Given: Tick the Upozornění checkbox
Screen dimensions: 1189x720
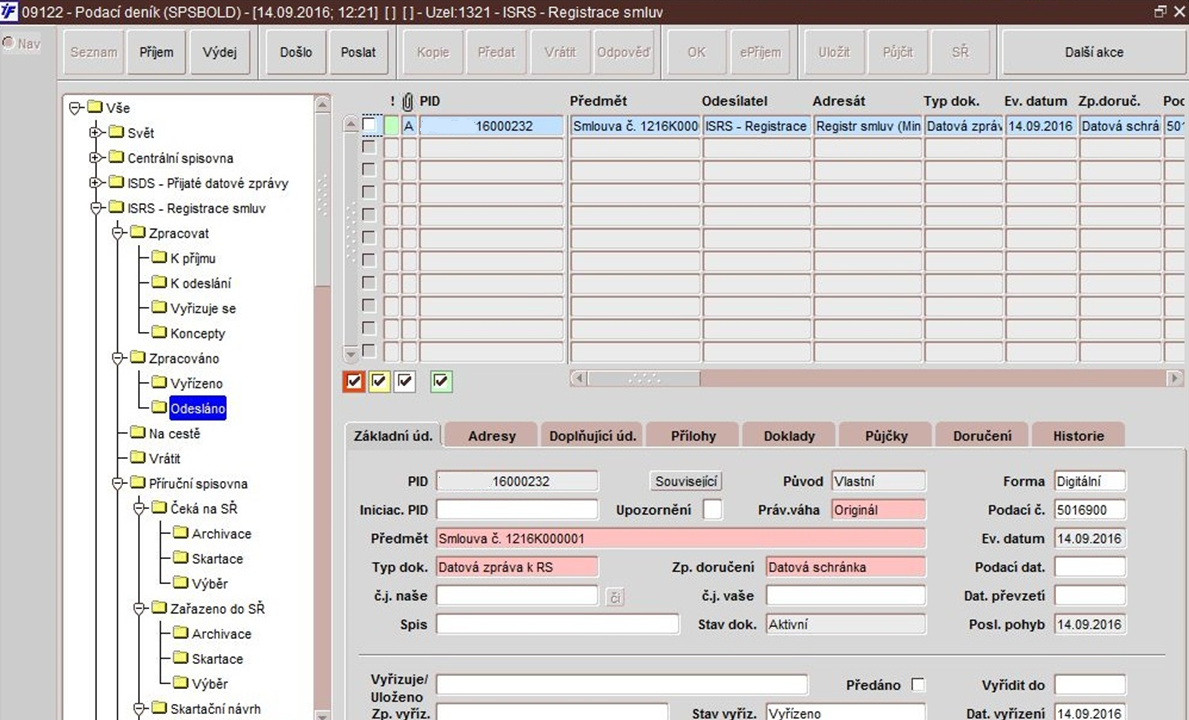Looking at the screenshot, I should pyautogui.click(x=713, y=509).
